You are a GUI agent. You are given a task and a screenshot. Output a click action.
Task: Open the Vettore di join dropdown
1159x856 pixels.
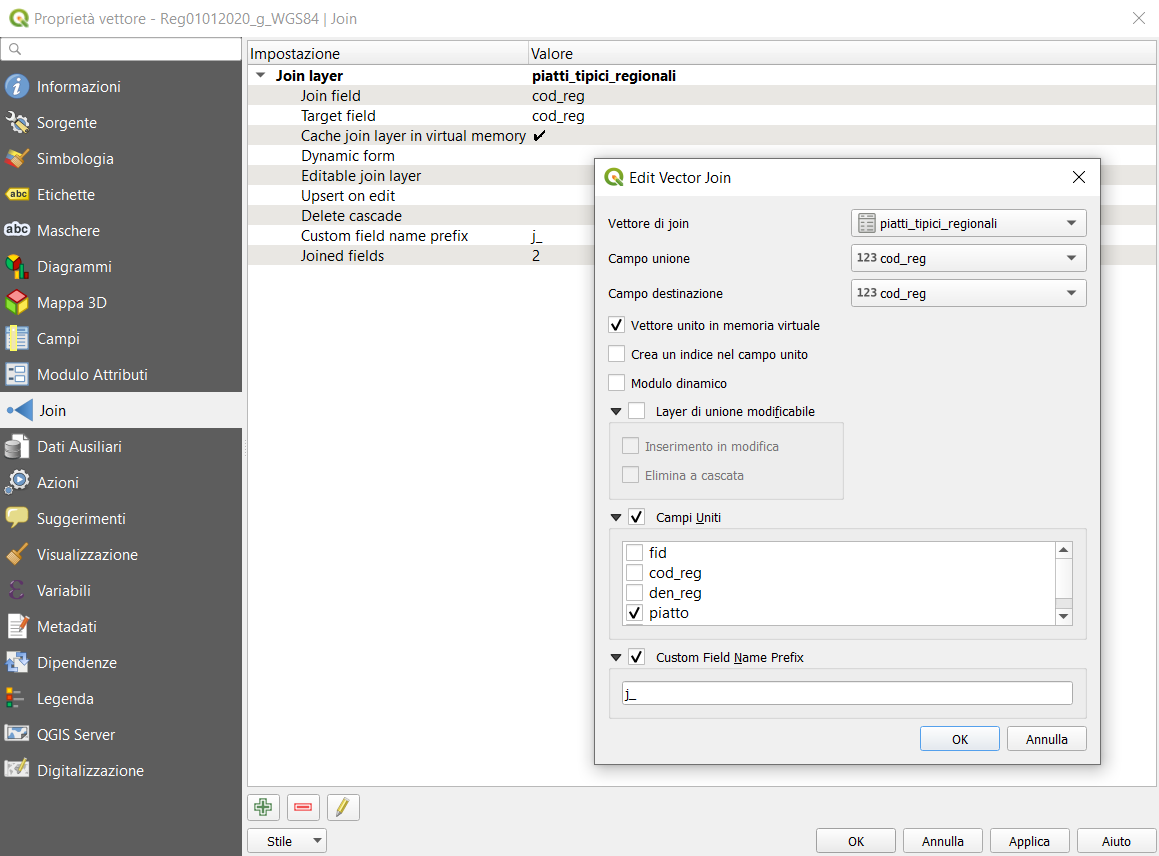point(968,223)
